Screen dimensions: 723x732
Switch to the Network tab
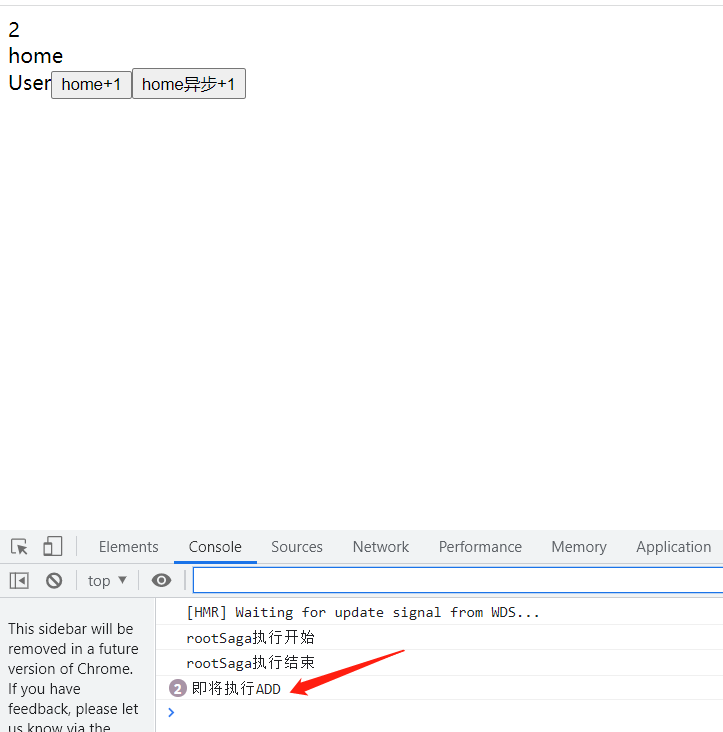381,547
